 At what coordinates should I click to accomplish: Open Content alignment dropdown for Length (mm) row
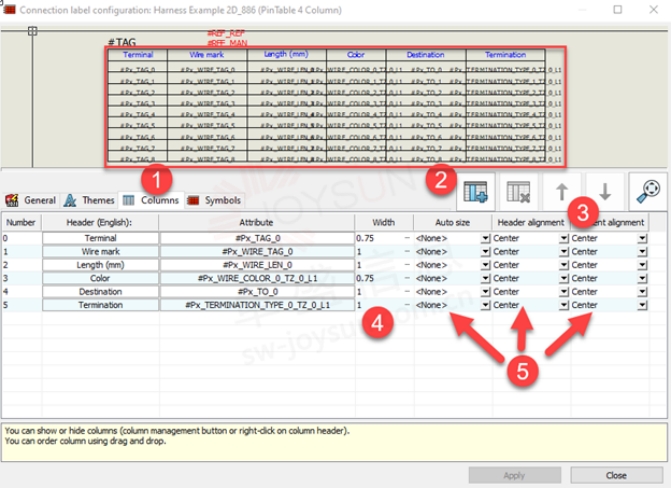(x=642, y=265)
